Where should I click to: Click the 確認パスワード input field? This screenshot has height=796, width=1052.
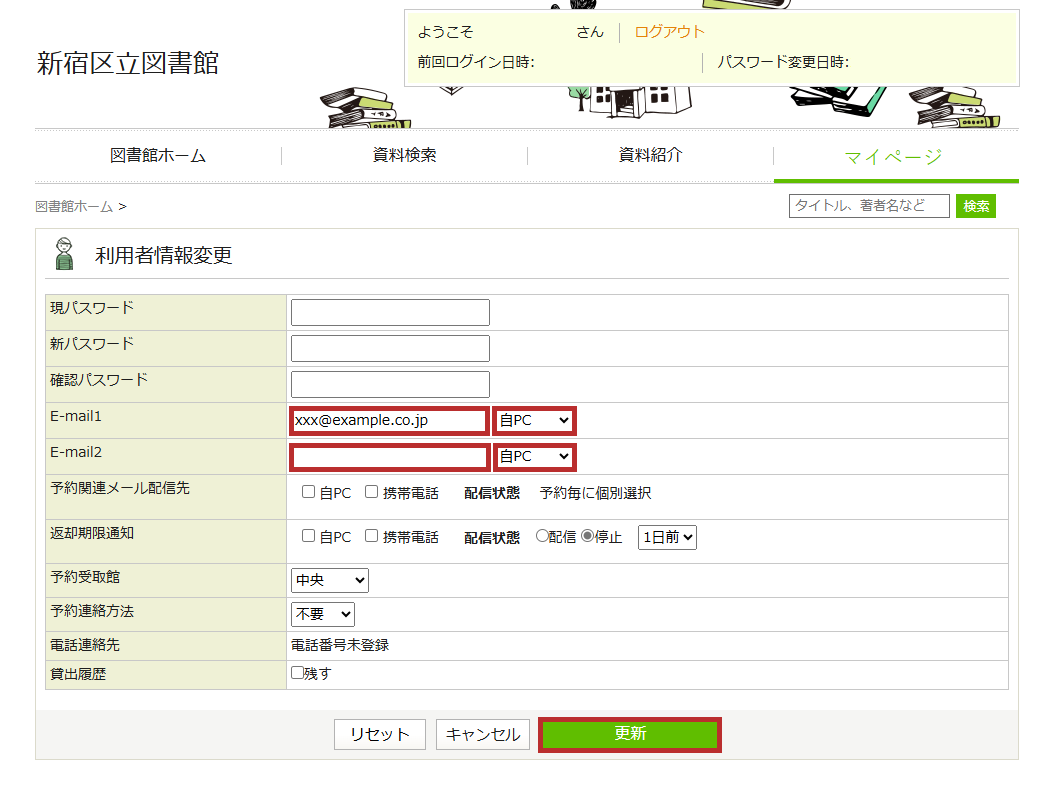[x=390, y=385]
